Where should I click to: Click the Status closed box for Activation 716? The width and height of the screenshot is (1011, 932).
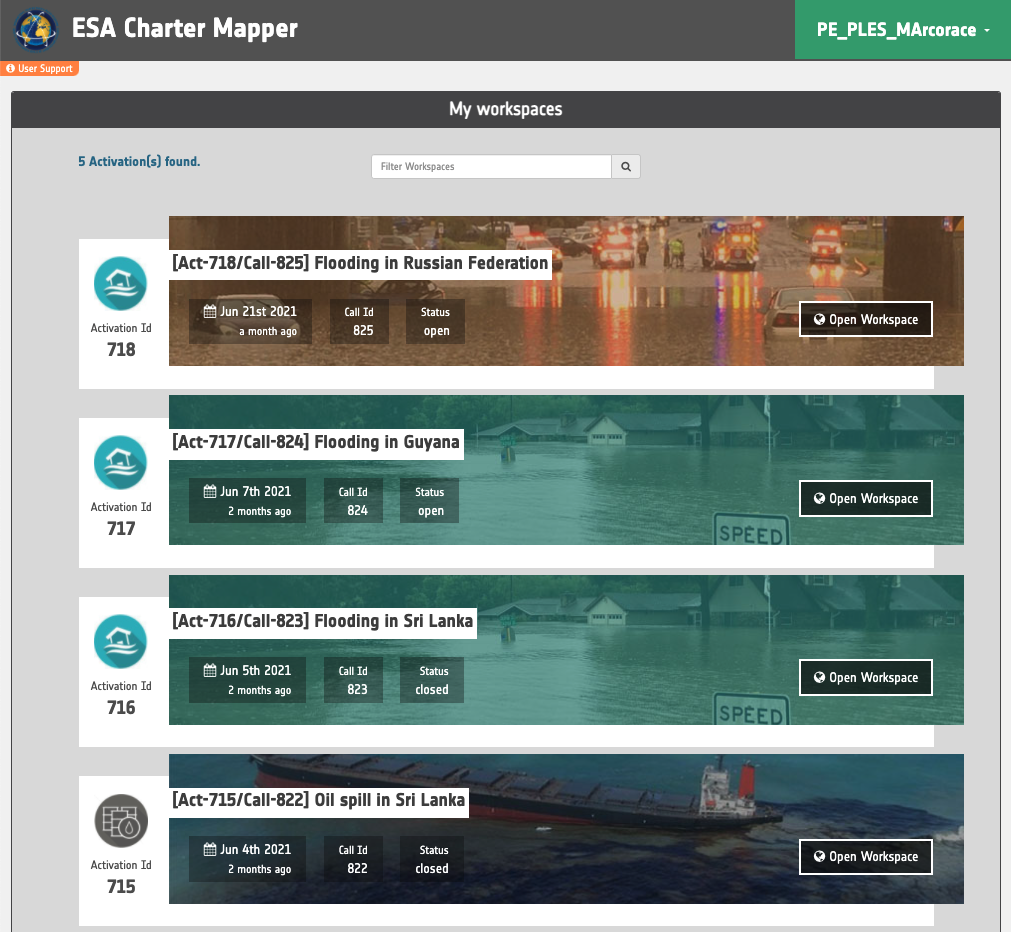point(432,680)
